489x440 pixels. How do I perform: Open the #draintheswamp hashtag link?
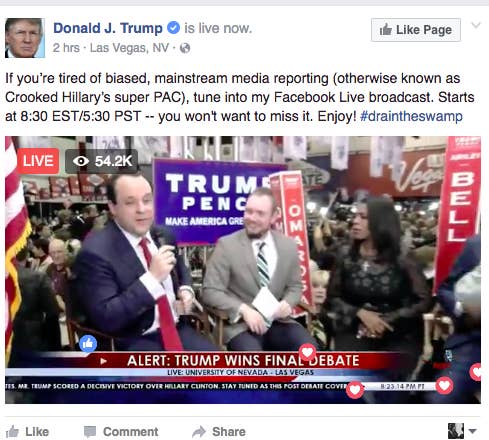point(411,116)
